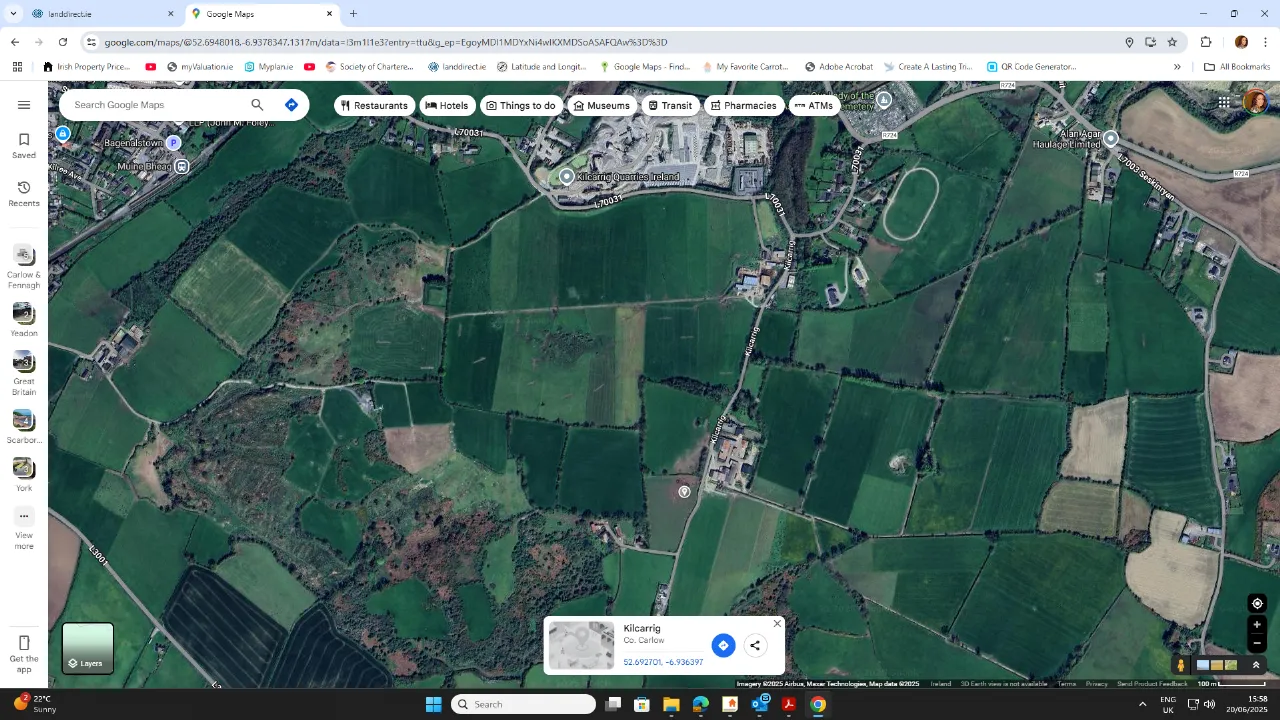Select the aerial imagery style thumbnail
This screenshot has width=1280, height=720.
(1231, 664)
